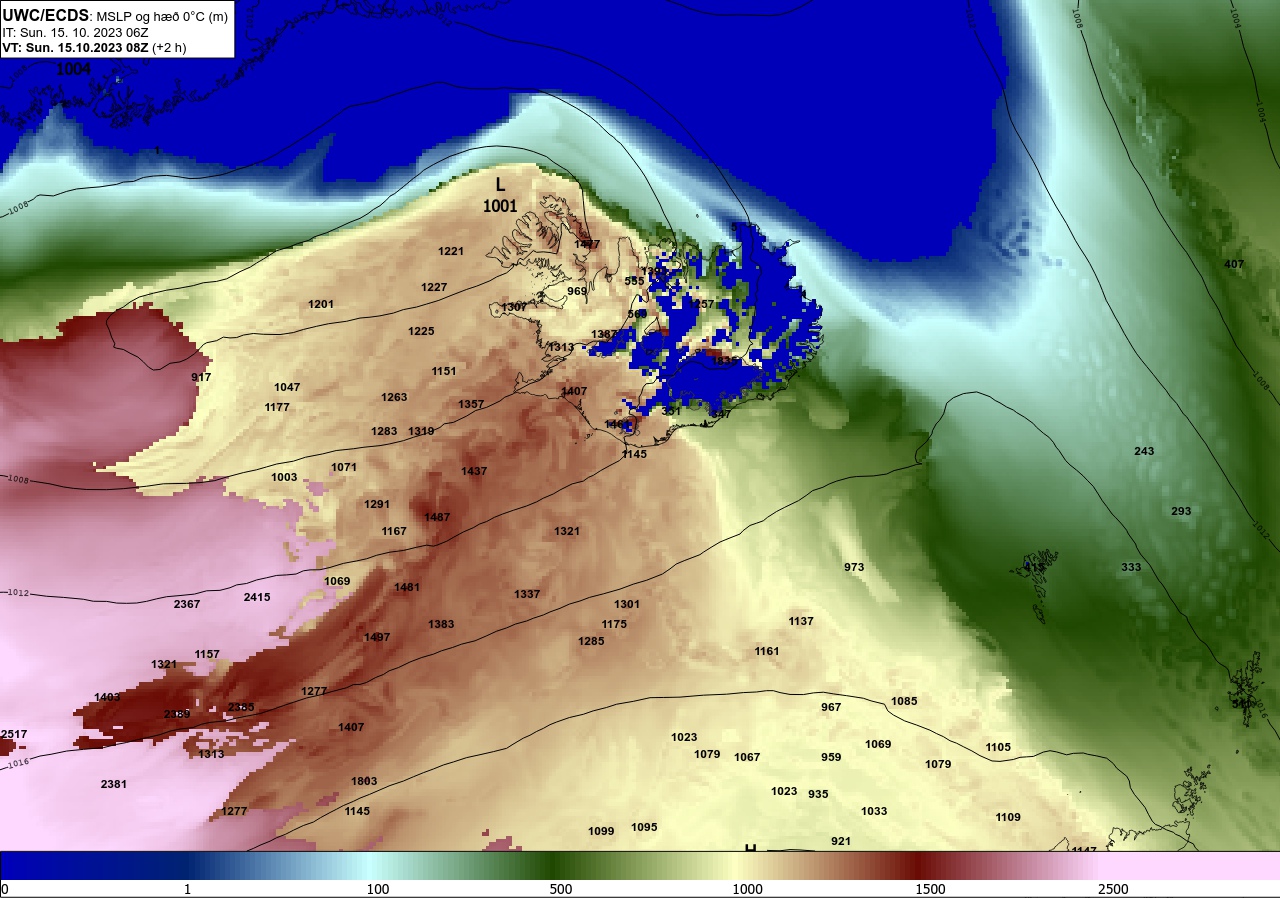The image size is (1280, 898).
Task: Click the height value 1161
Action: (x=767, y=651)
